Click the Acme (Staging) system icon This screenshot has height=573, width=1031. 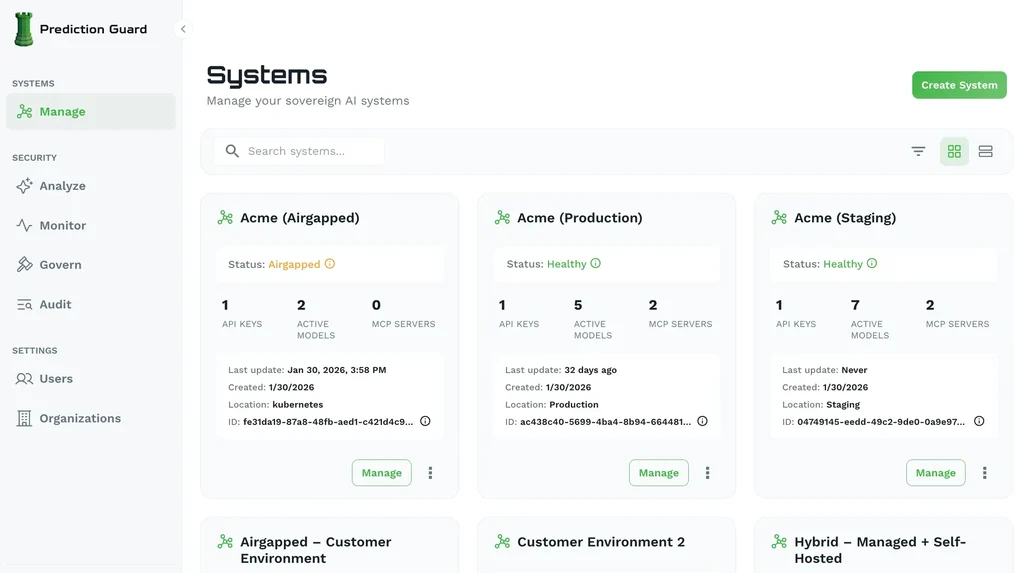tap(779, 218)
